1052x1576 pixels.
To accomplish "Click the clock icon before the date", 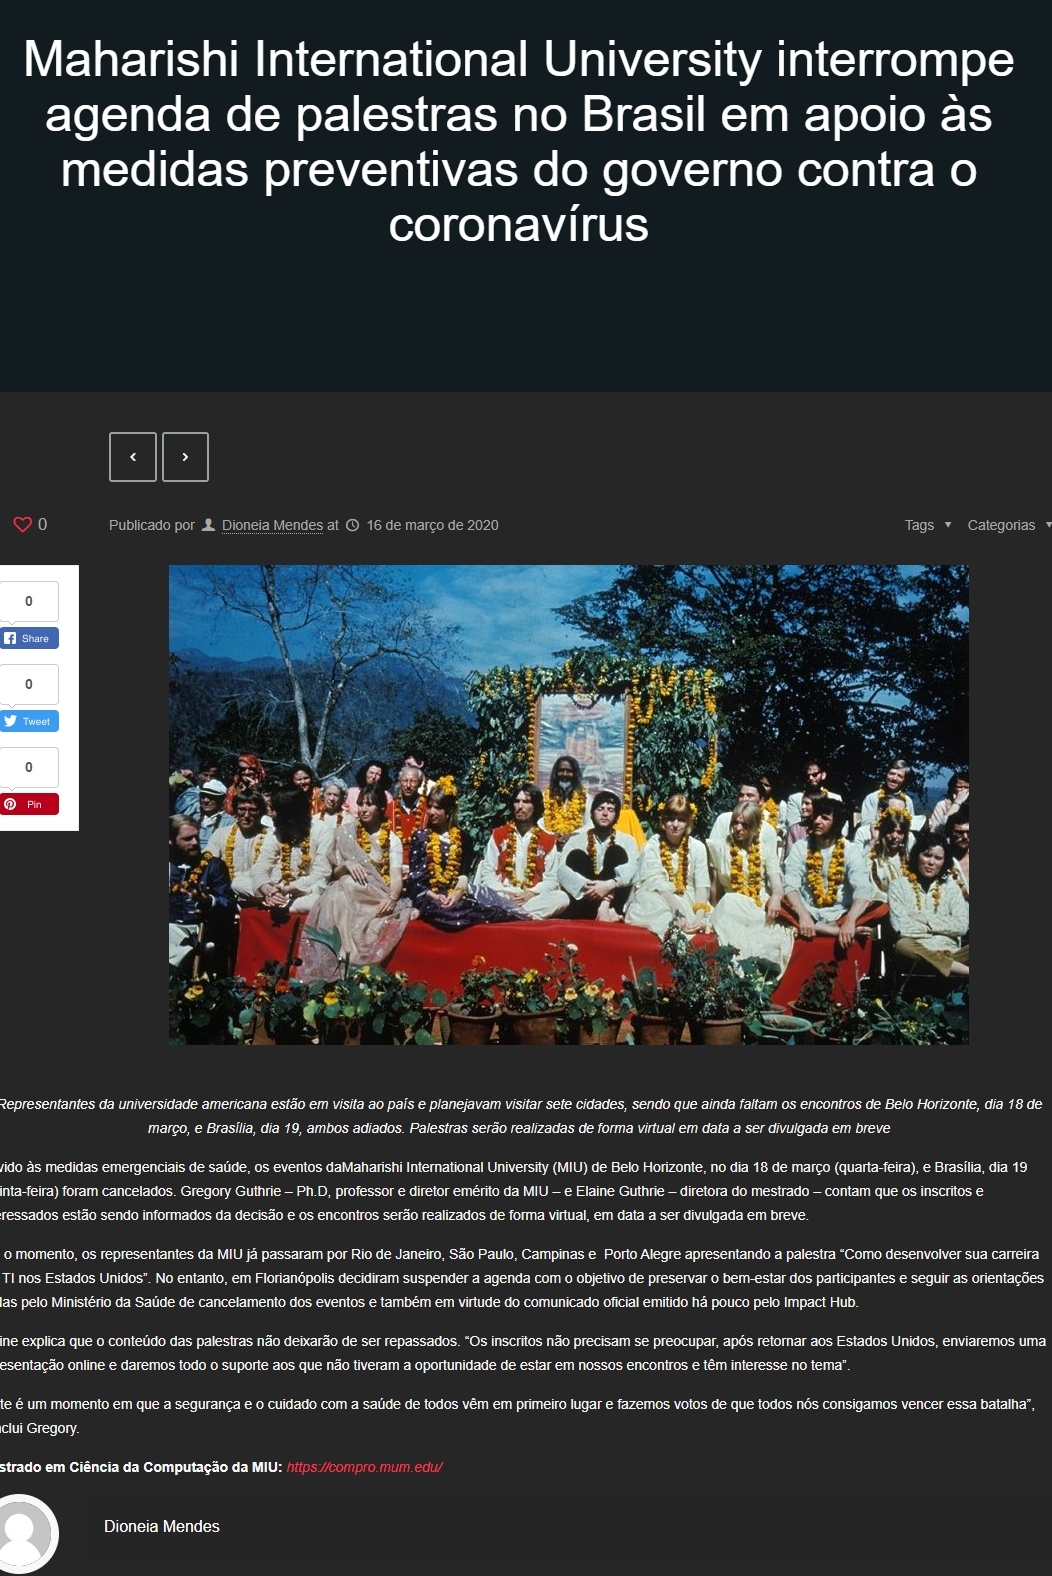I will [x=352, y=525].
